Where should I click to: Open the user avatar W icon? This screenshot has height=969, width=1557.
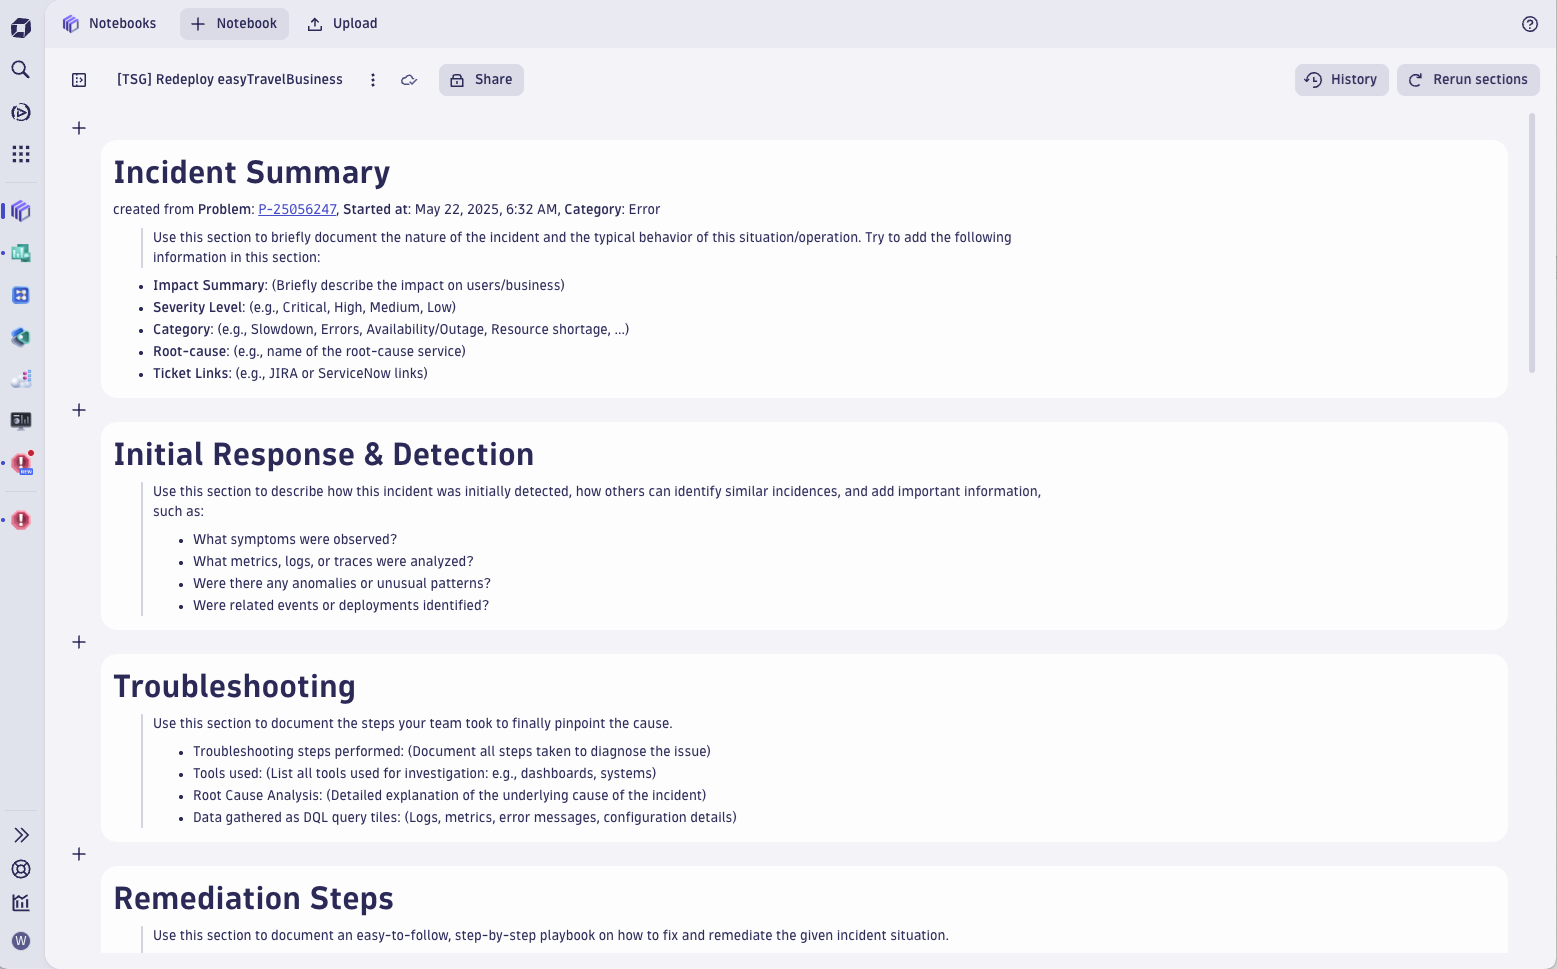click(x=20, y=941)
